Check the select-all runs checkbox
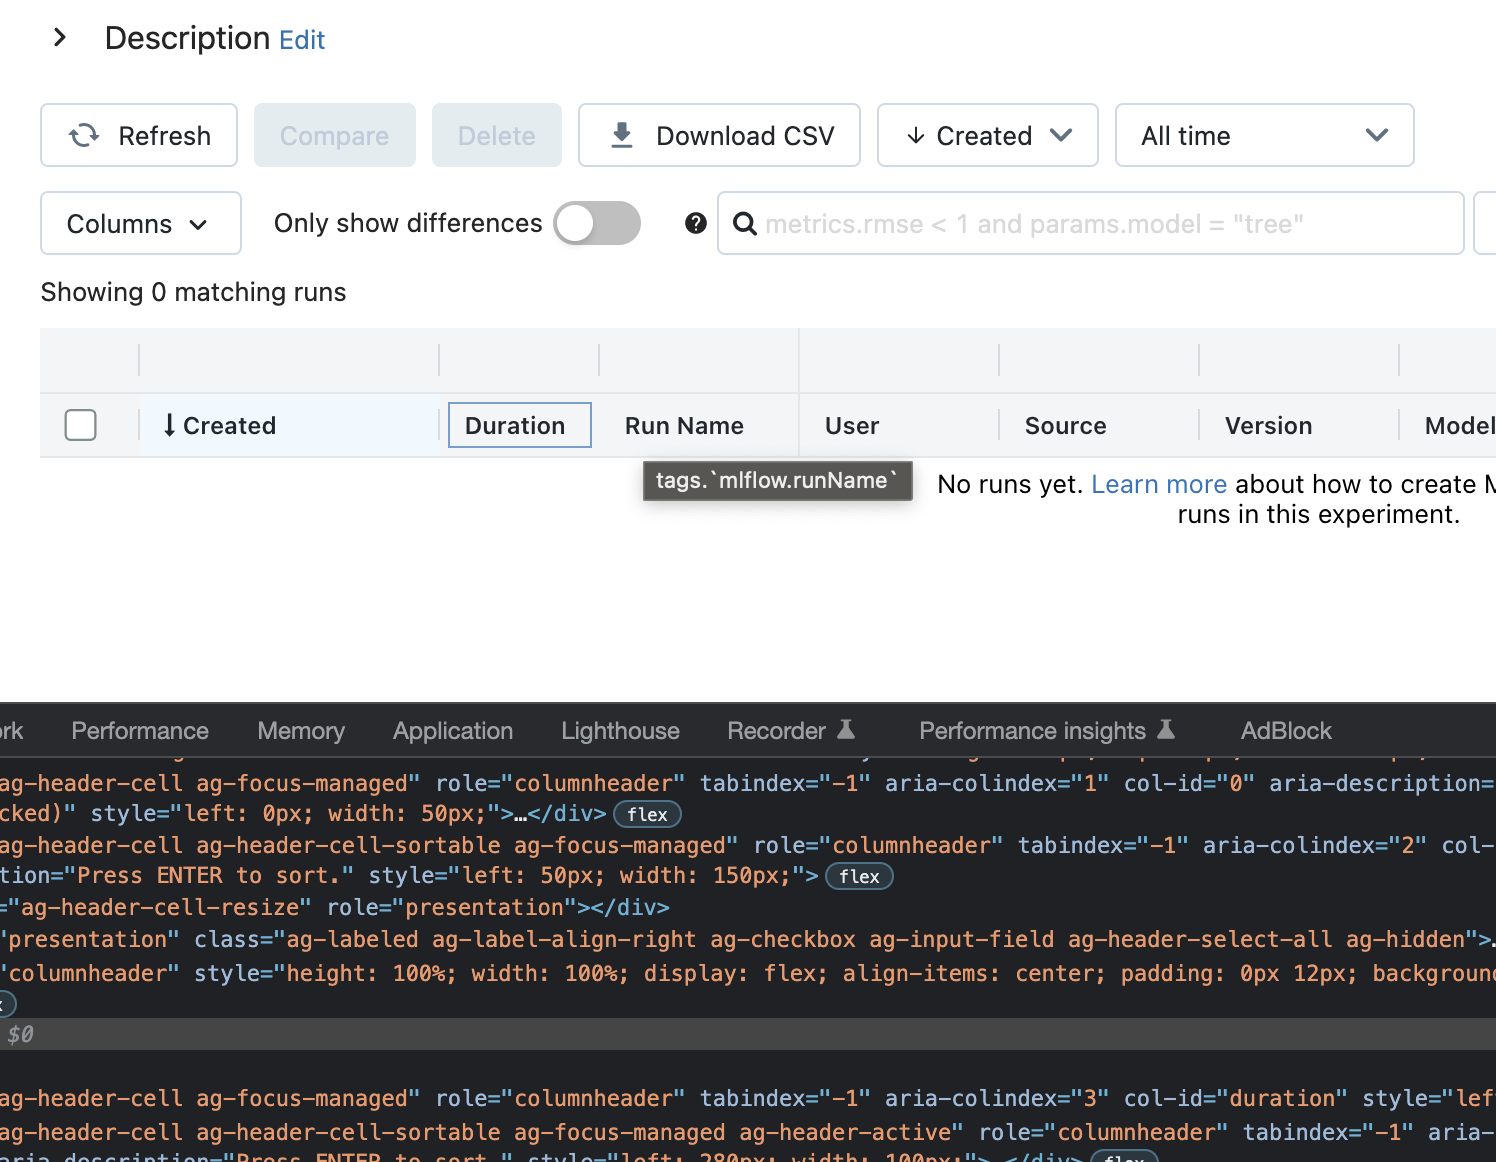 [80, 425]
